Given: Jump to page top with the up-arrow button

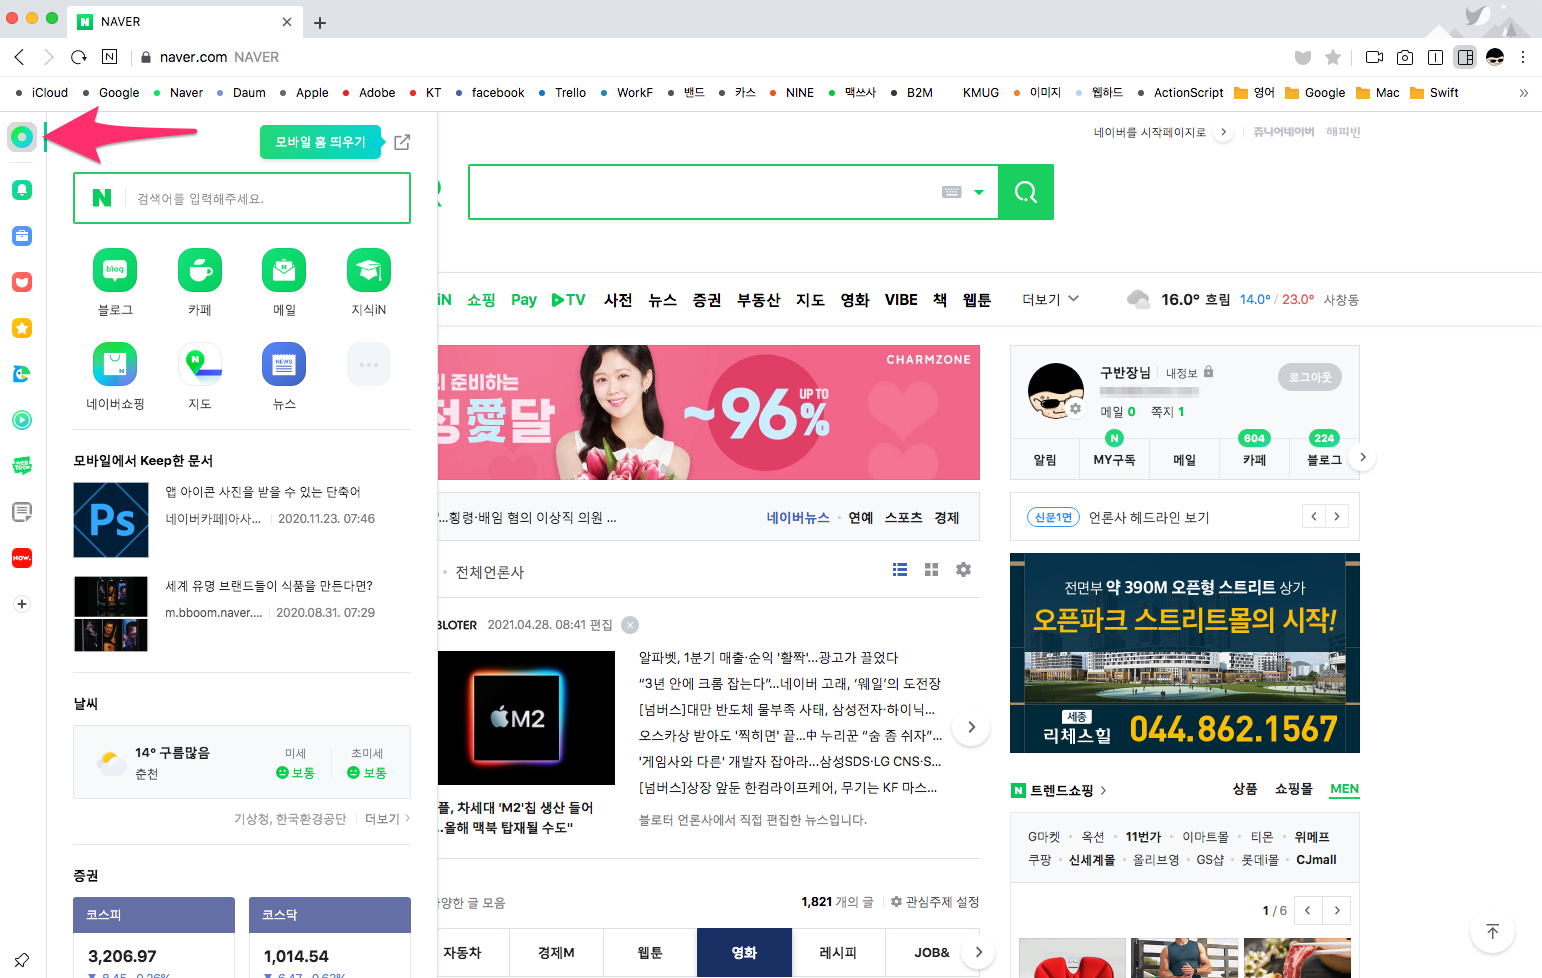Looking at the screenshot, I should pyautogui.click(x=1492, y=932).
